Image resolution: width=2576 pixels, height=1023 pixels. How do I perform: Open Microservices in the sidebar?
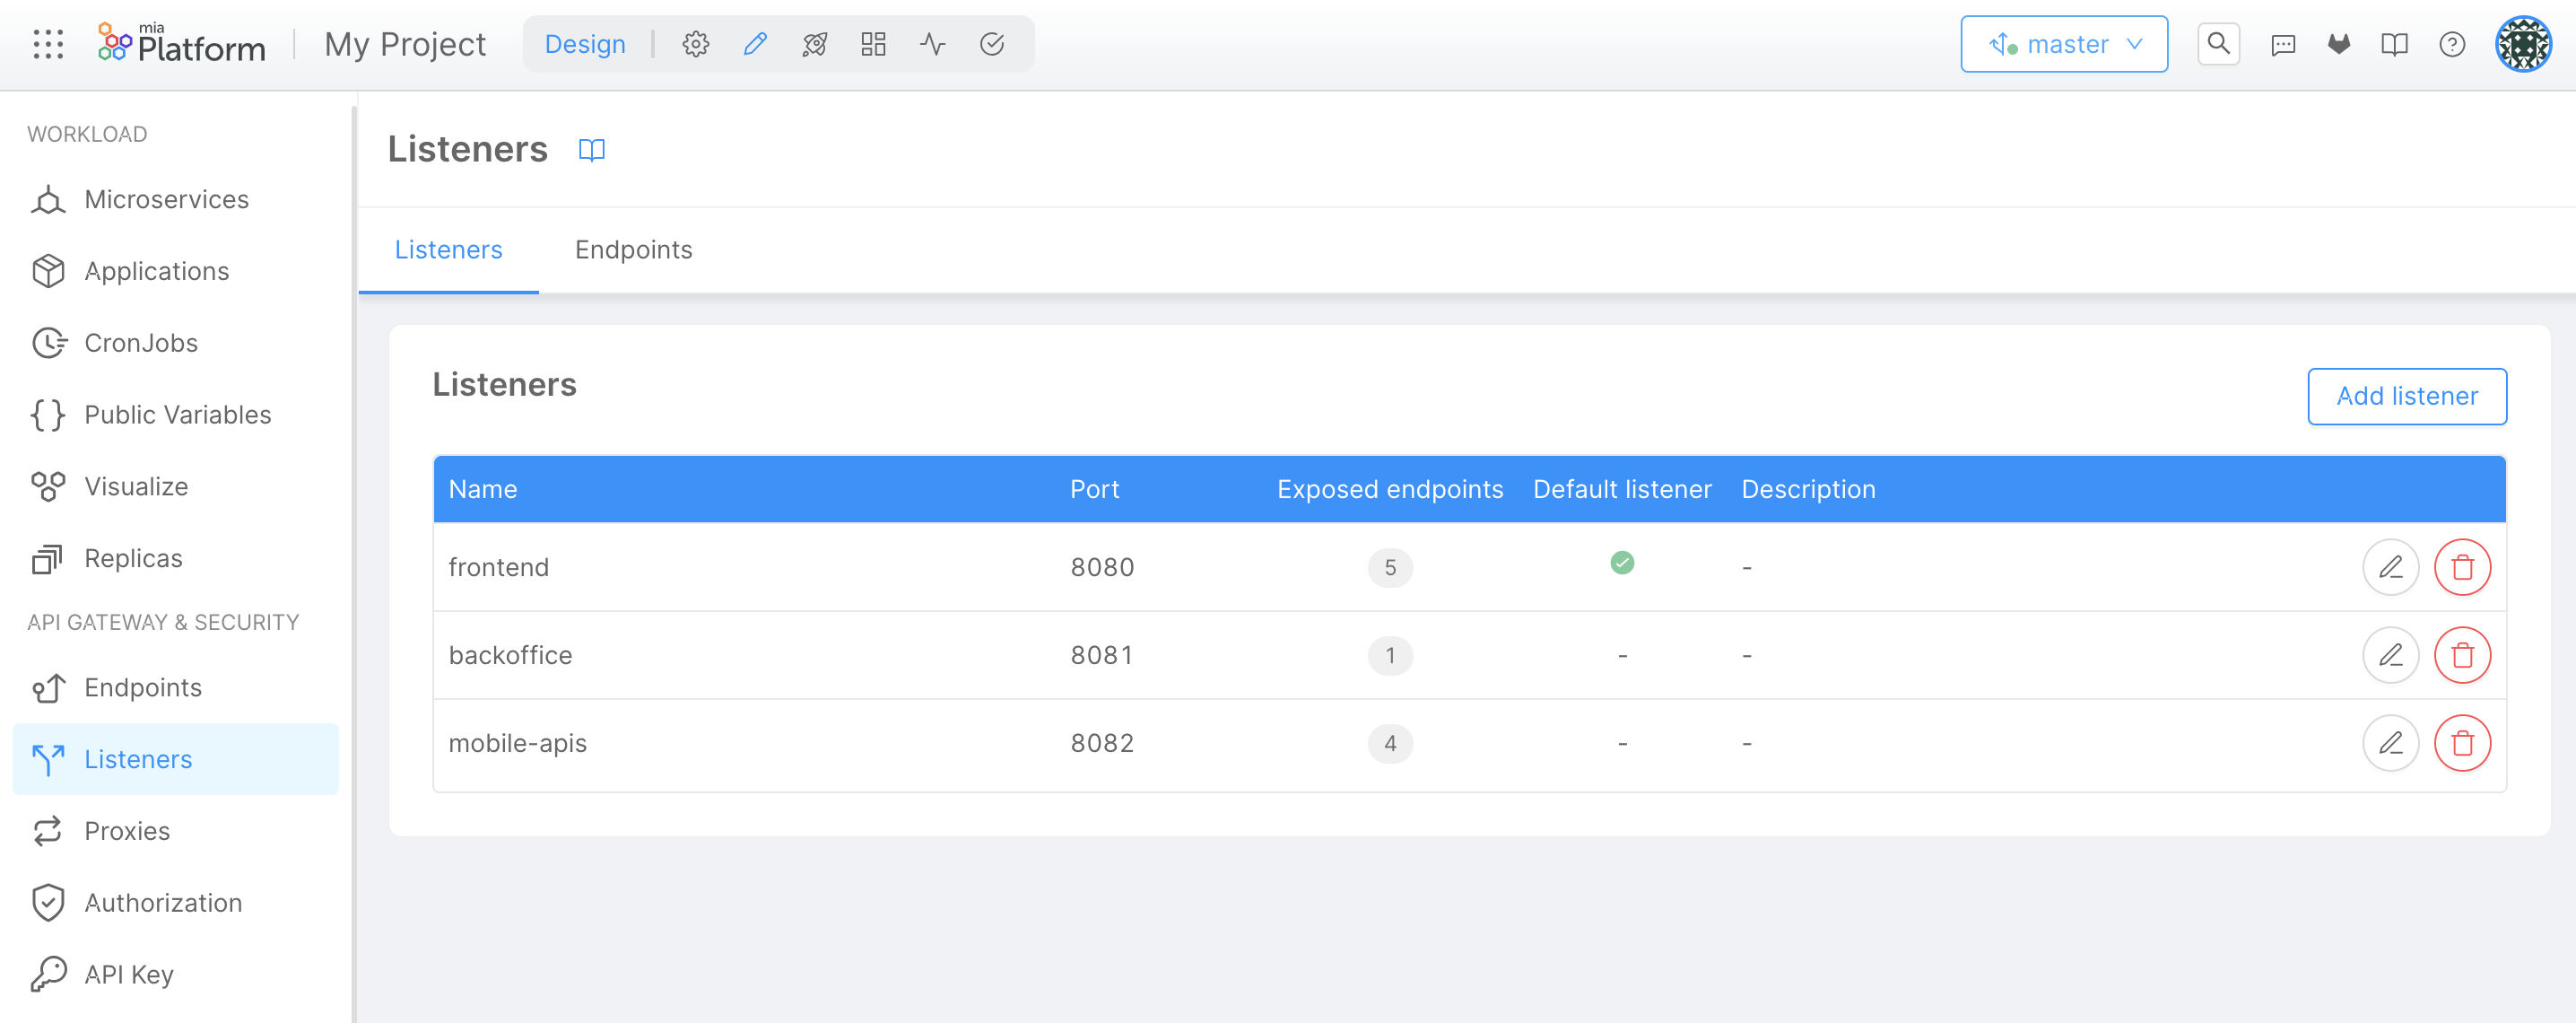pos(166,199)
